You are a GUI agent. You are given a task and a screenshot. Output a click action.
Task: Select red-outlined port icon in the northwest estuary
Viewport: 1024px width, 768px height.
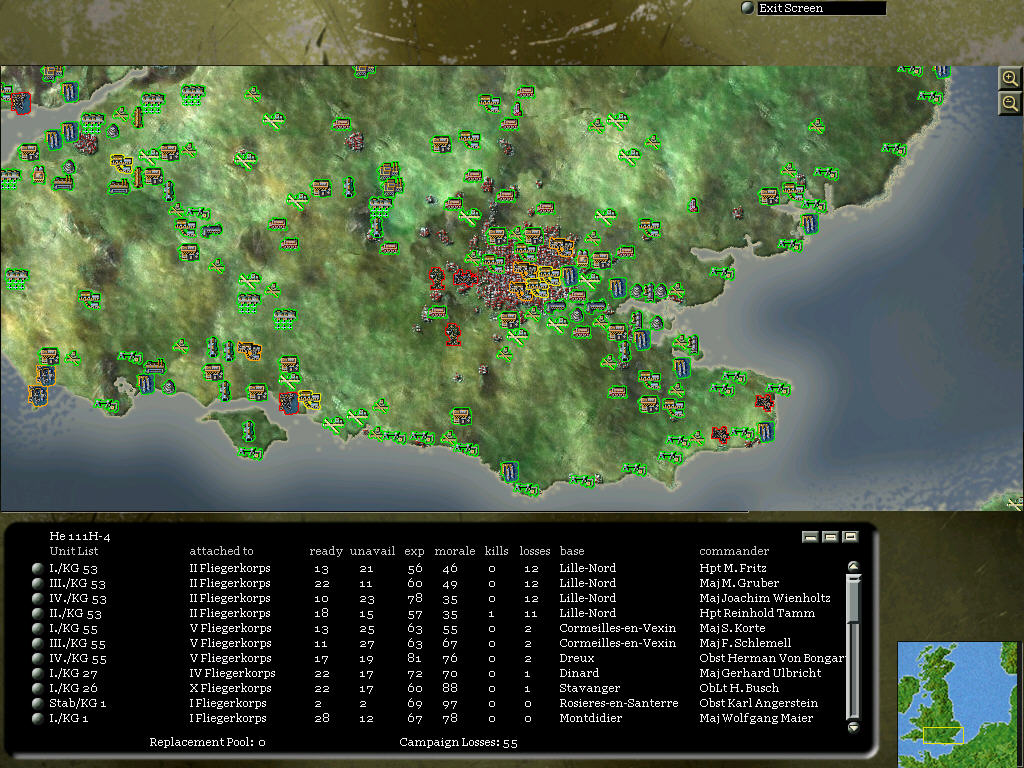click(x=22, y=103)
